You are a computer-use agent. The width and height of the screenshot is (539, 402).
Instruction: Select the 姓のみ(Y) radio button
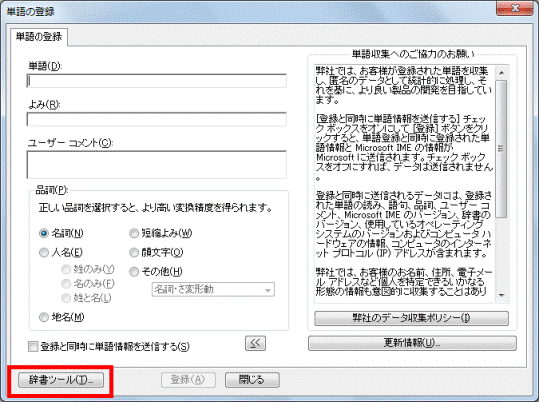pyautogui.click(x=66, y=269)
